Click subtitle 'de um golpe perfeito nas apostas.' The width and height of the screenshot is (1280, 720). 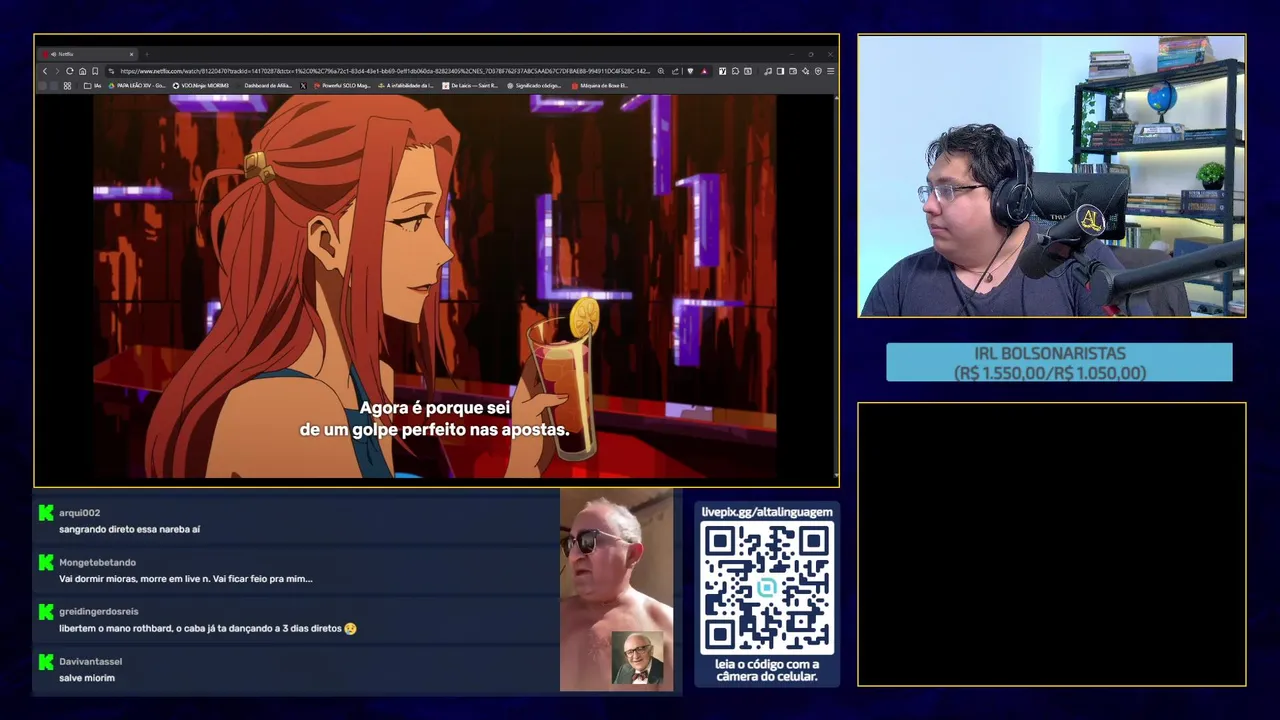point(434,430)
